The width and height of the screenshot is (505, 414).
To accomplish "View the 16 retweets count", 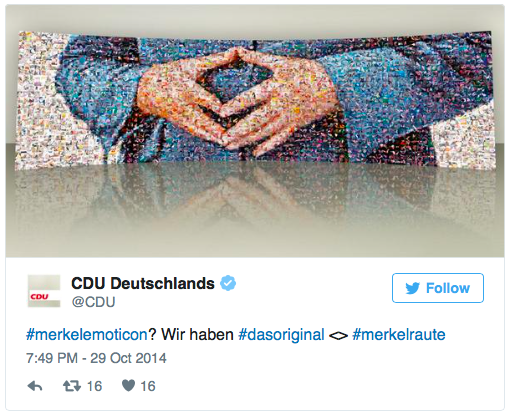I will pyautogui.click(x=94, y=386).
